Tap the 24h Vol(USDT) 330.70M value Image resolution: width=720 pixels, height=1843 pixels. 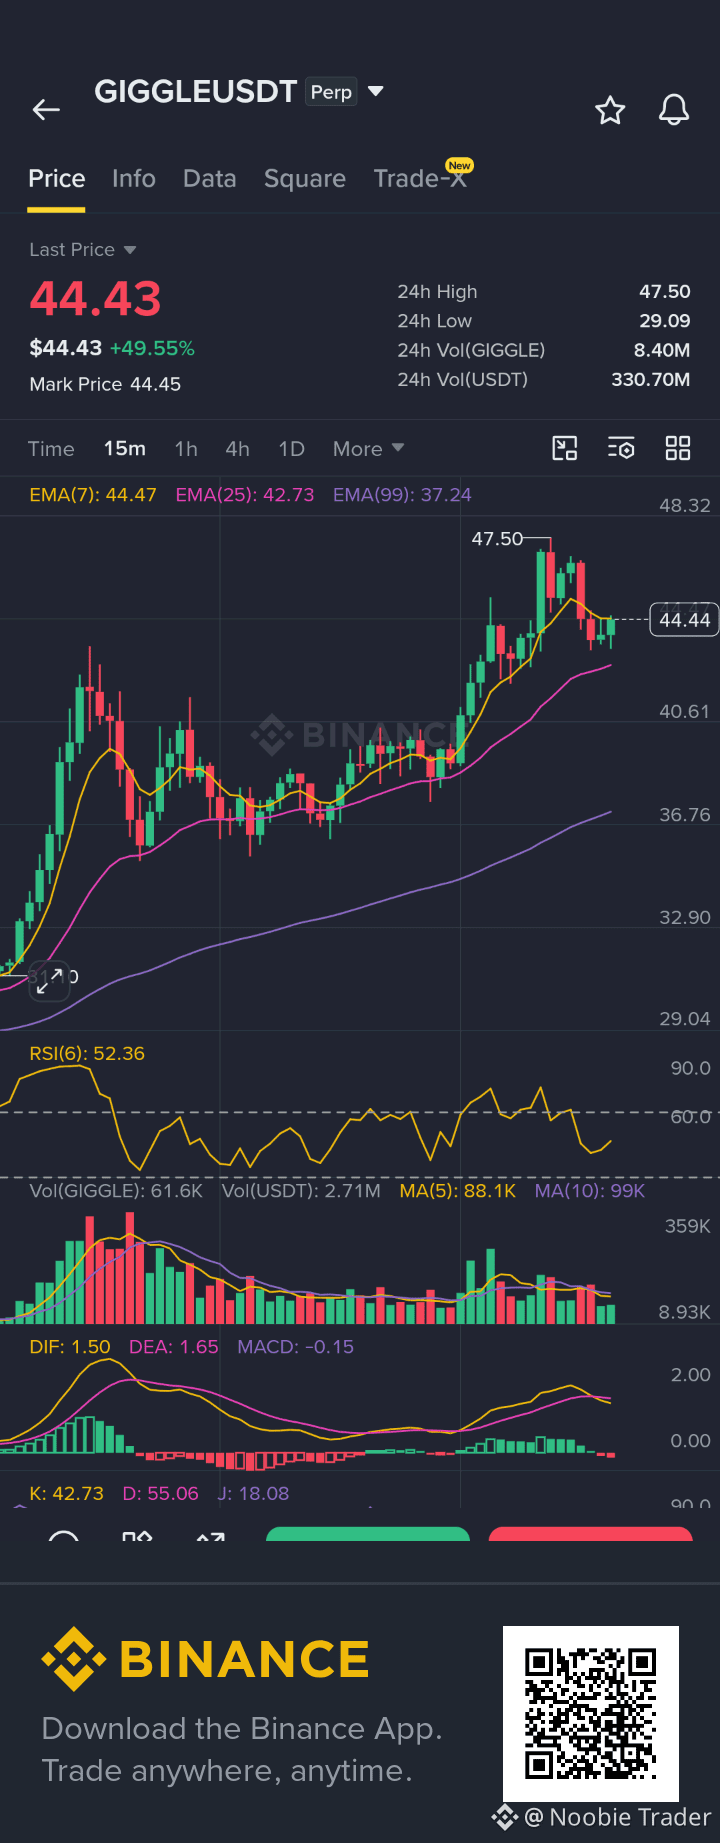651,380
